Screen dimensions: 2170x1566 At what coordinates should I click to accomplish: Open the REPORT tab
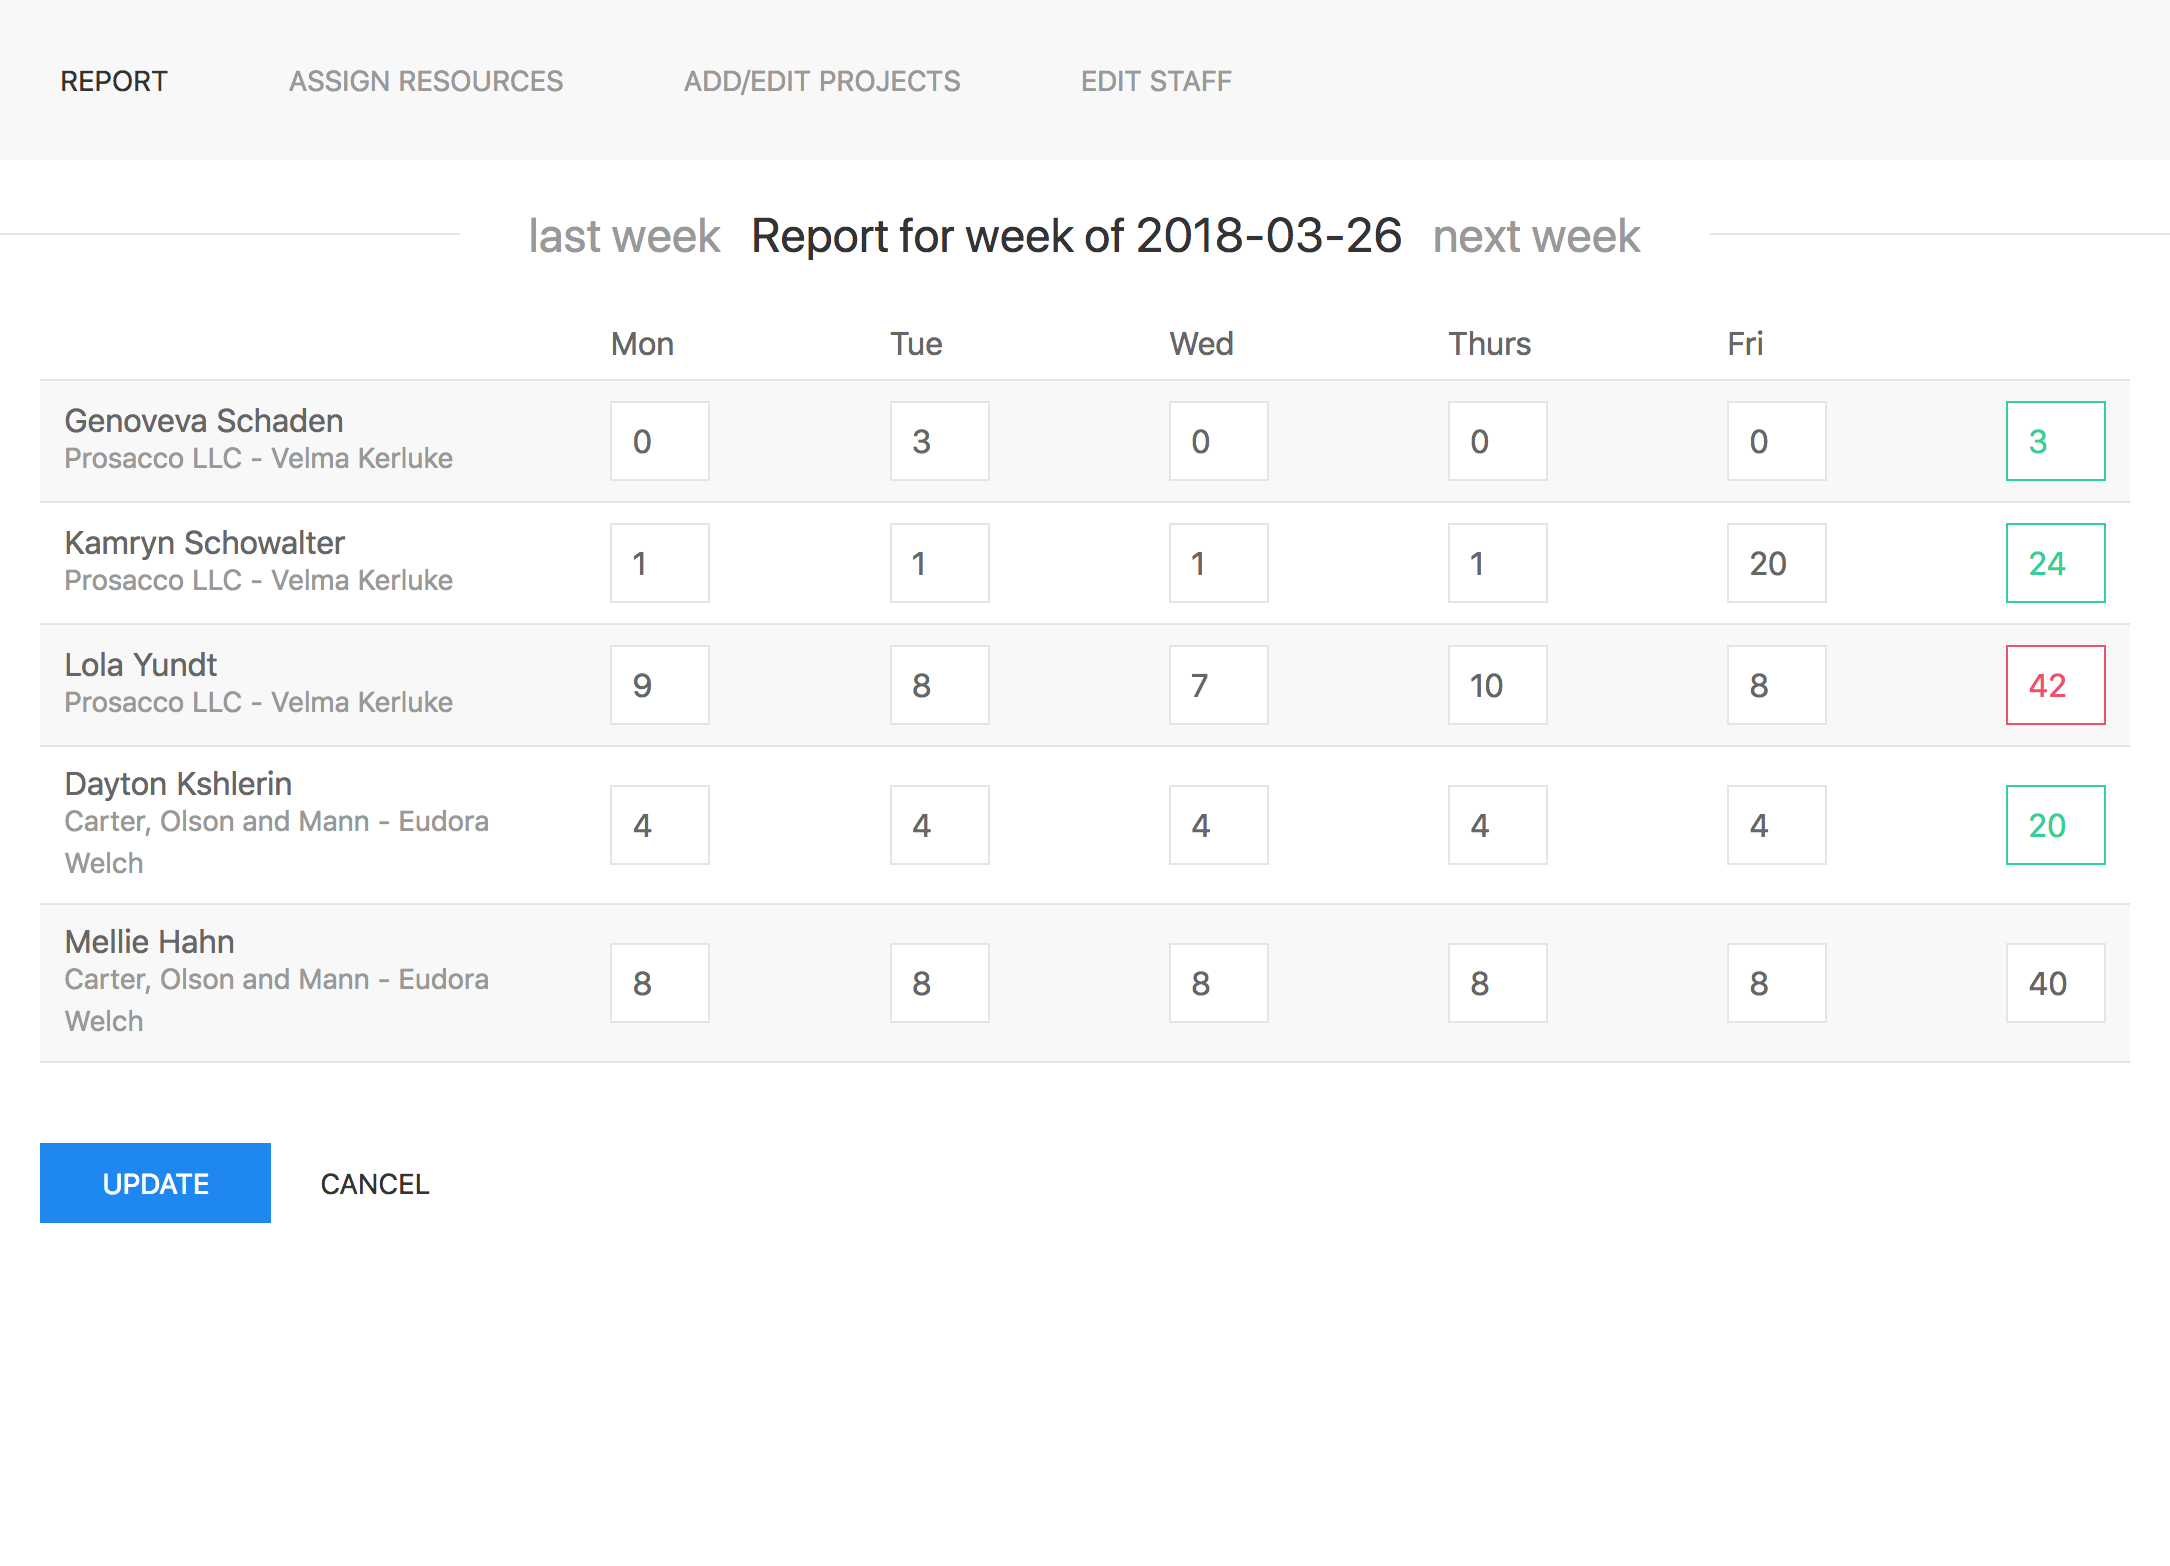point(114,81)
